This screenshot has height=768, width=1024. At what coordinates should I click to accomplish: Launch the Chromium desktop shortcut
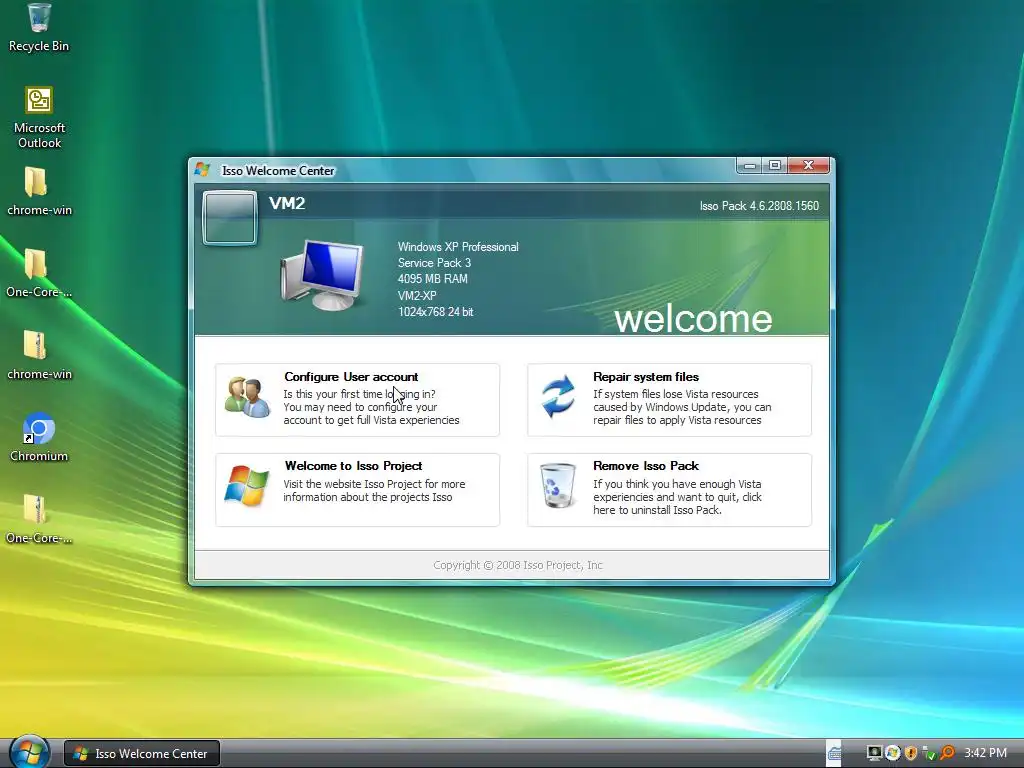click(39, 437)
